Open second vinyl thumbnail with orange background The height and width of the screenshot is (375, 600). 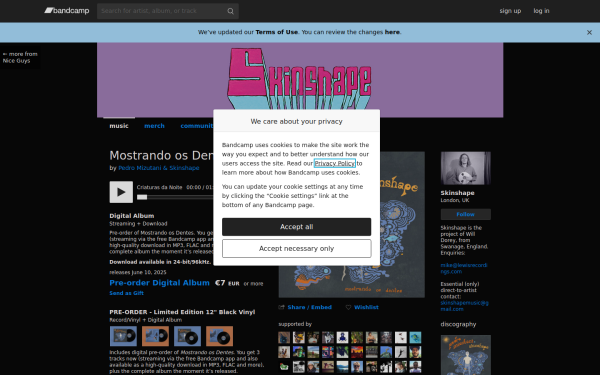155,336
